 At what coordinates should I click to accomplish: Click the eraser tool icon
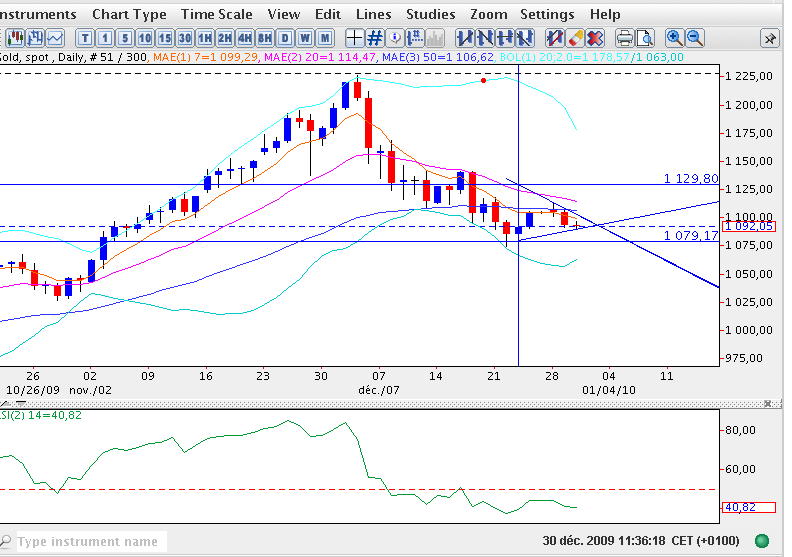point(575,38)
